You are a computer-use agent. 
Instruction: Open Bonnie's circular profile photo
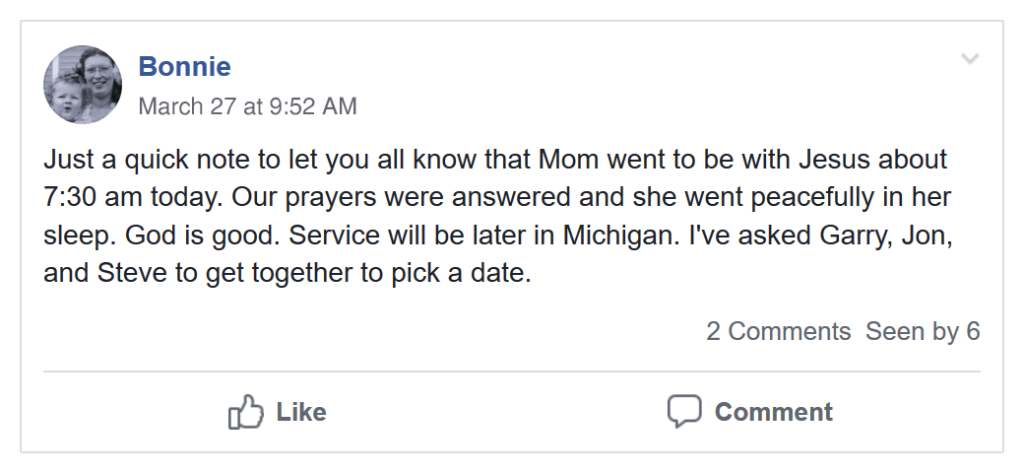click(82, 84)
